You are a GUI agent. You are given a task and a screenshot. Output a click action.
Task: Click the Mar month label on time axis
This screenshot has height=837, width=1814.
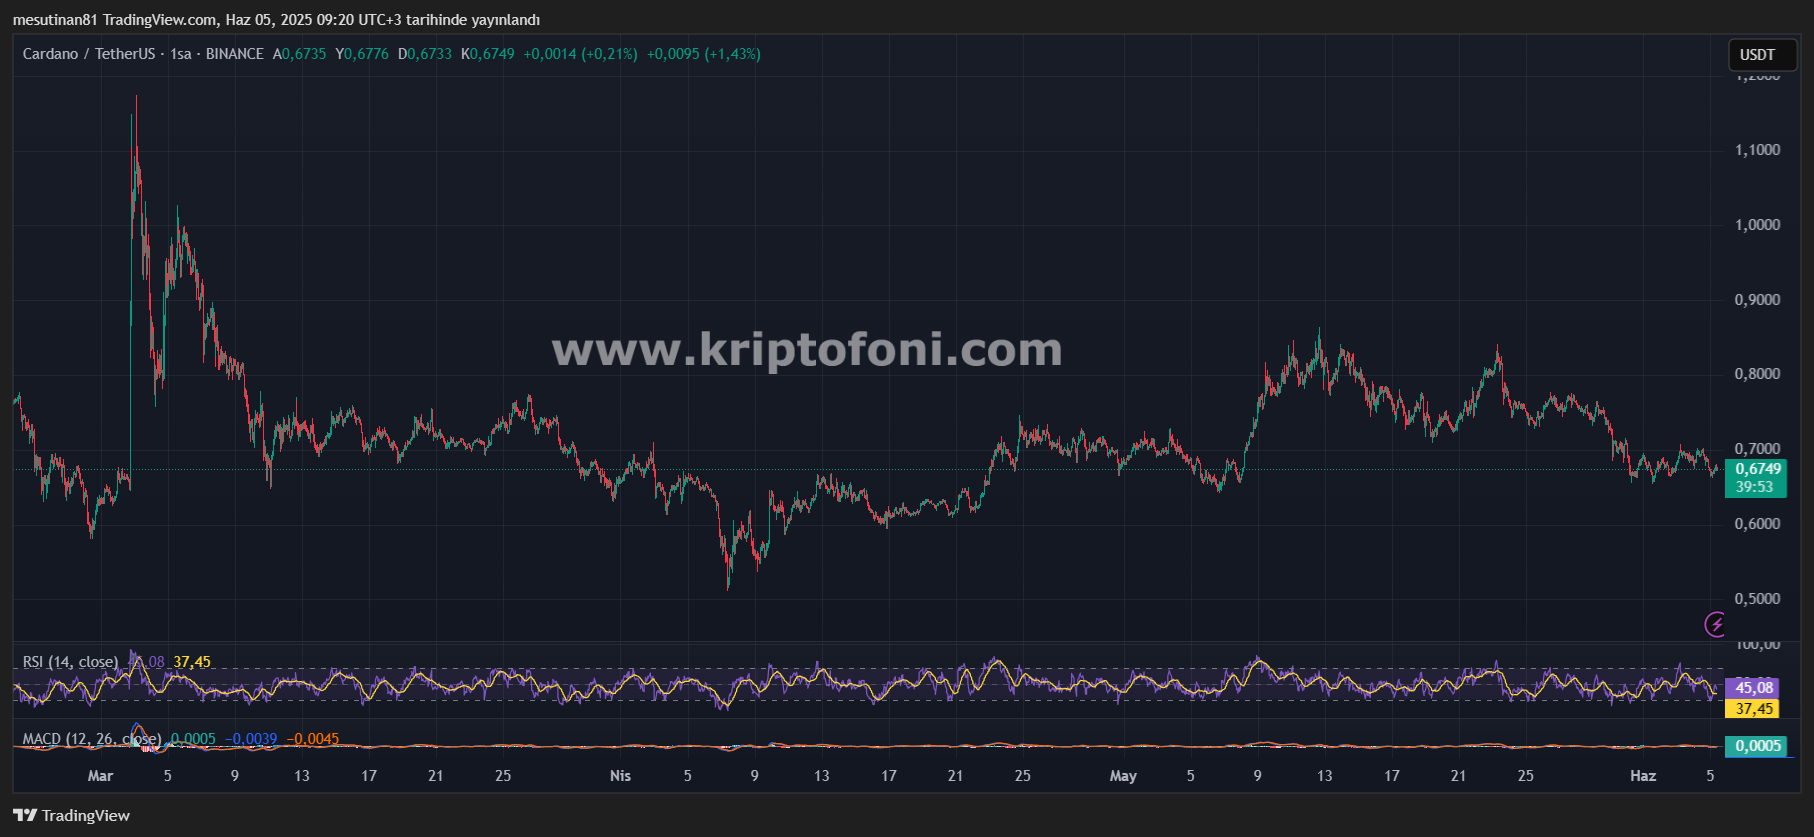click(x=100, y=776)
